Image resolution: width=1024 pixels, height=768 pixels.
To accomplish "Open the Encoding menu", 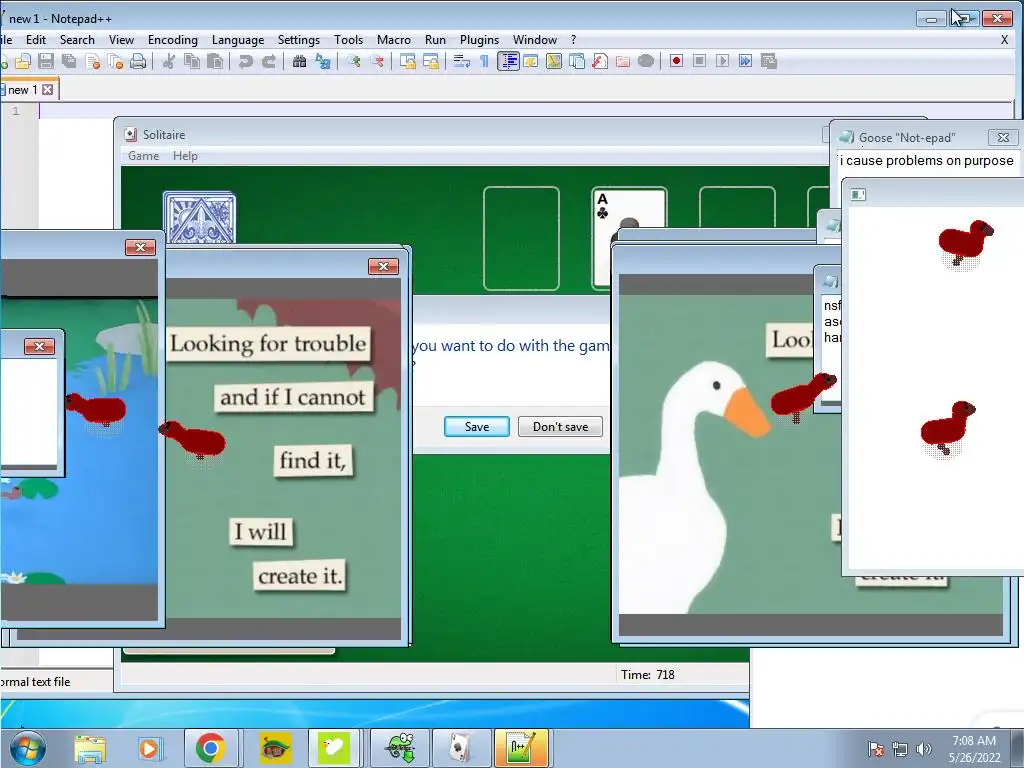I will point(172,40).
